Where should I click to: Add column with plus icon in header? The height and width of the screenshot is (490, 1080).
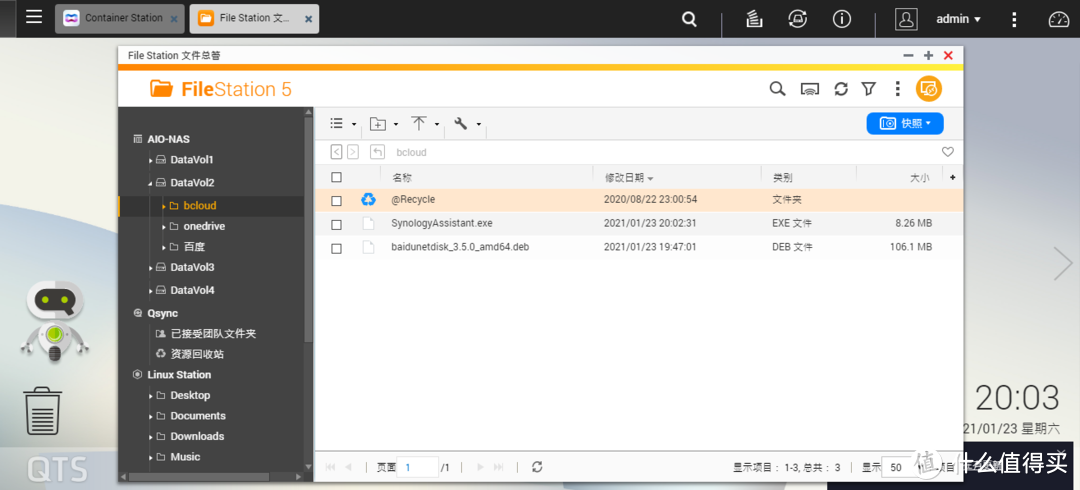pos(953,178)
